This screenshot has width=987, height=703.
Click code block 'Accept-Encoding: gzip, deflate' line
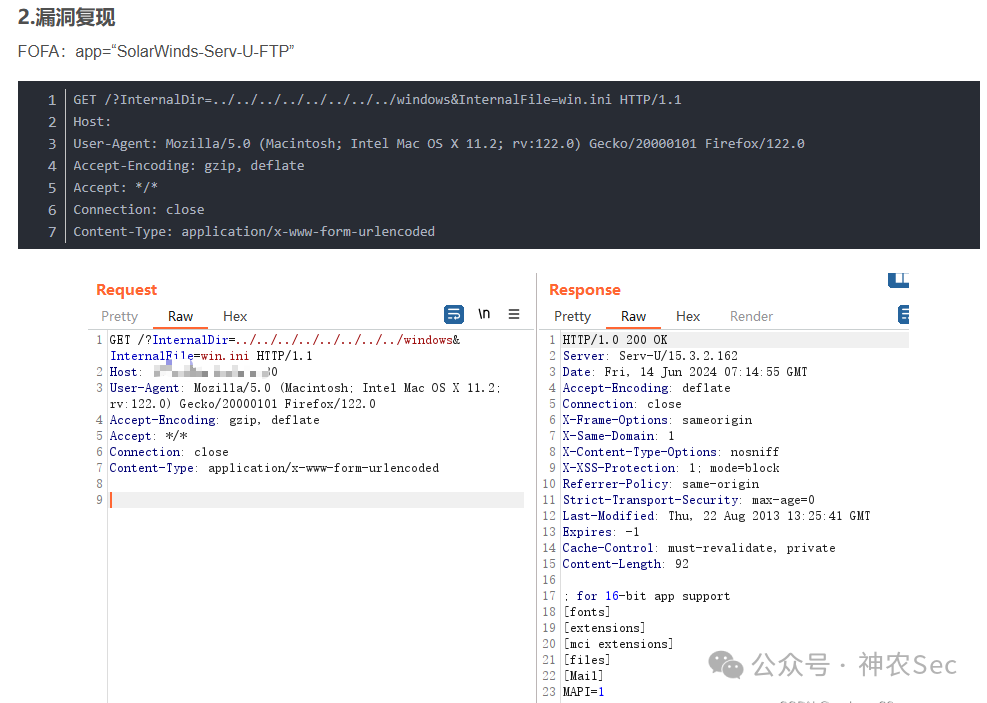pos(189,166)
